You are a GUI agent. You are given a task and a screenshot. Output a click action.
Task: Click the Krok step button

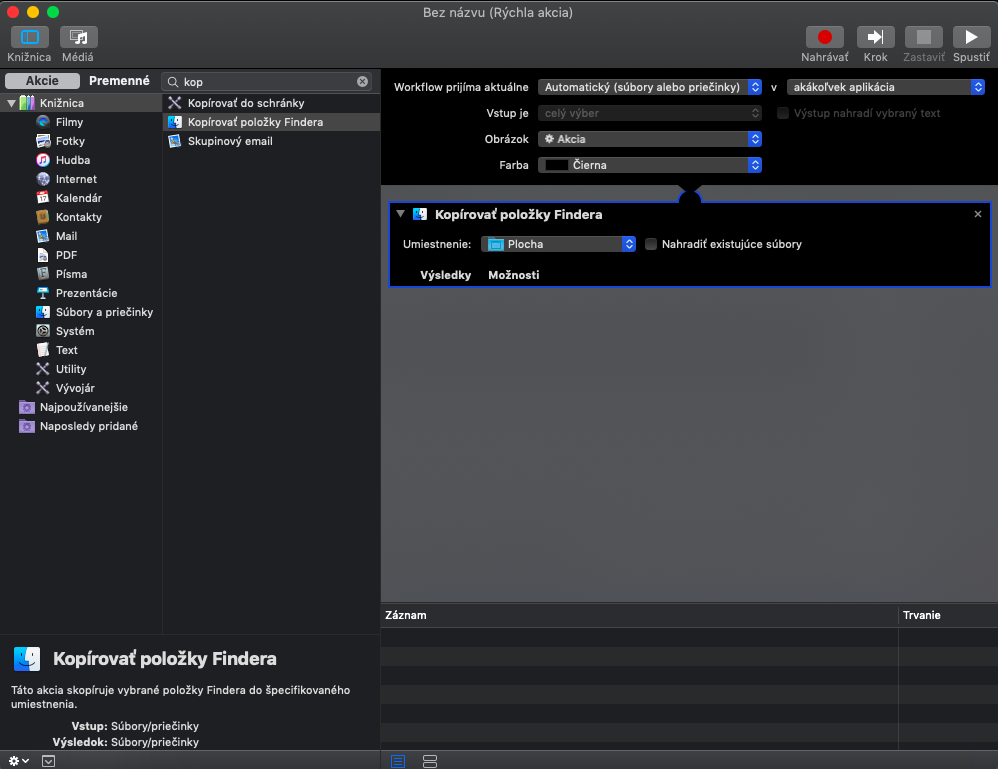(875, 38)
